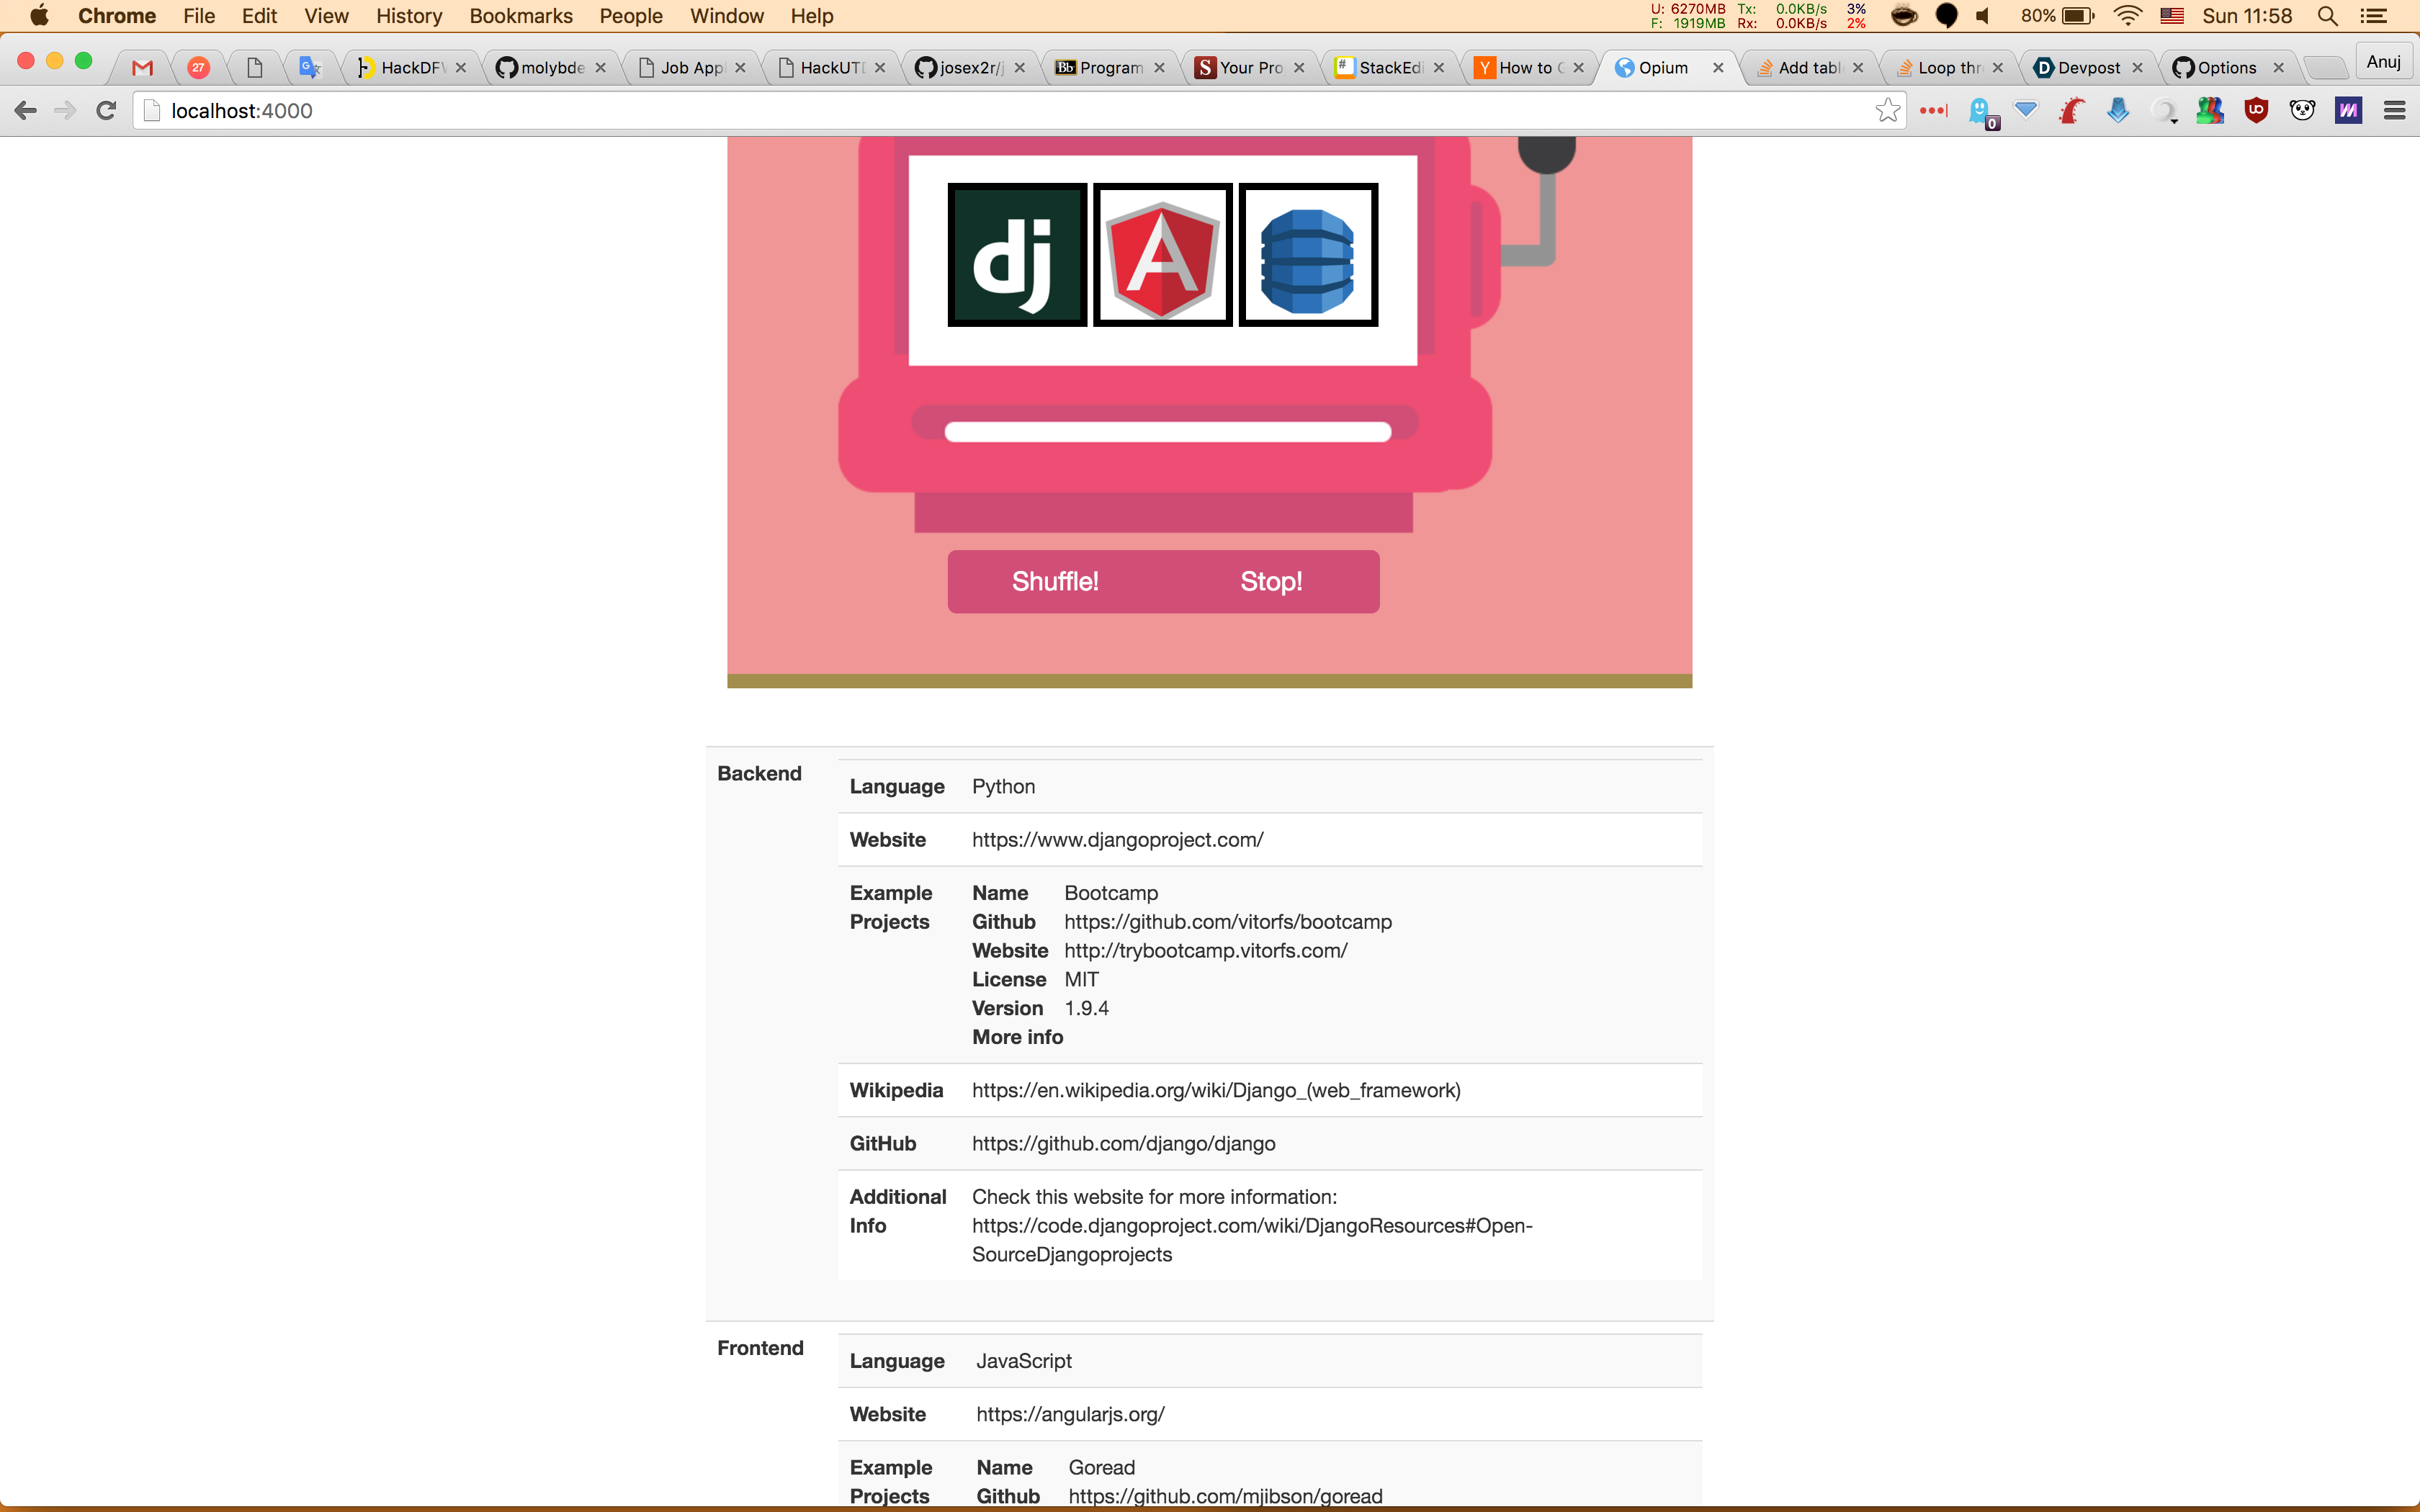Open the djangoproject.com website link

[1117, 840]
